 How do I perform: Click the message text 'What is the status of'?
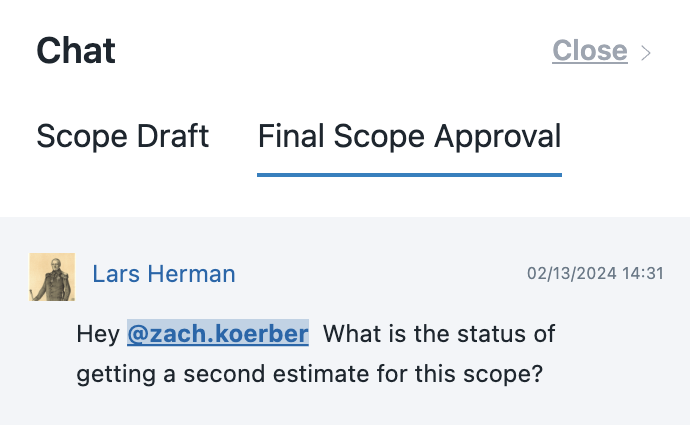[439, 333]
